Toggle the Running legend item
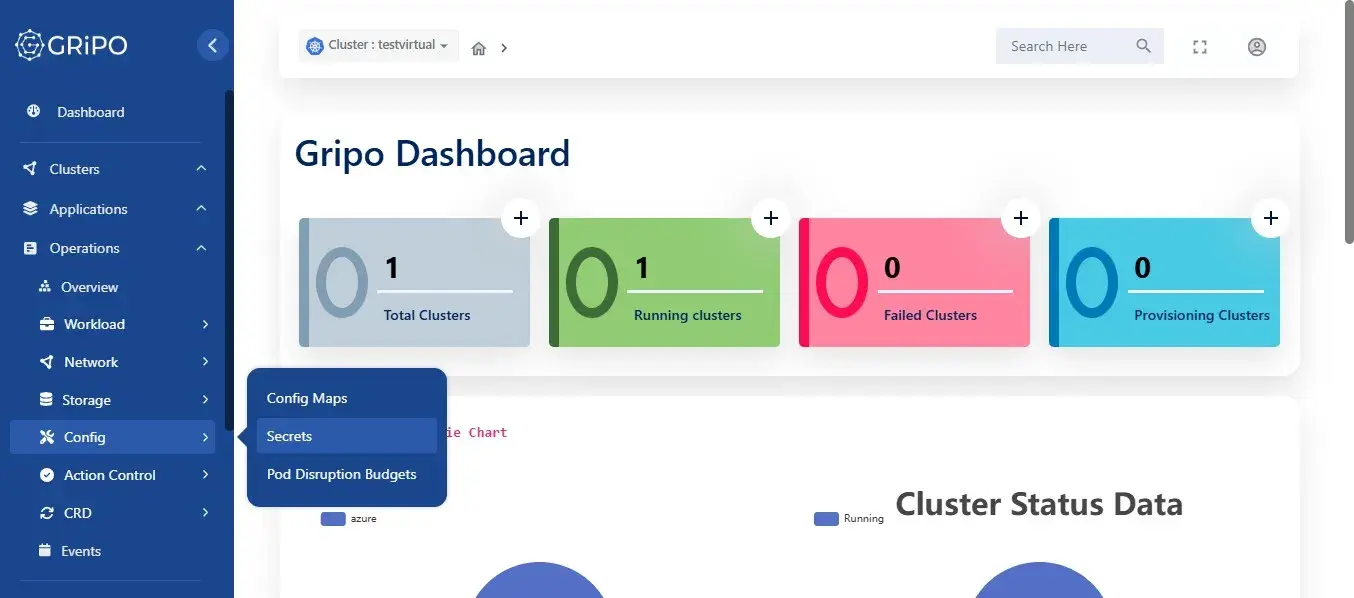The width and height of the screenshot is (1354, 598). point(849,519)
